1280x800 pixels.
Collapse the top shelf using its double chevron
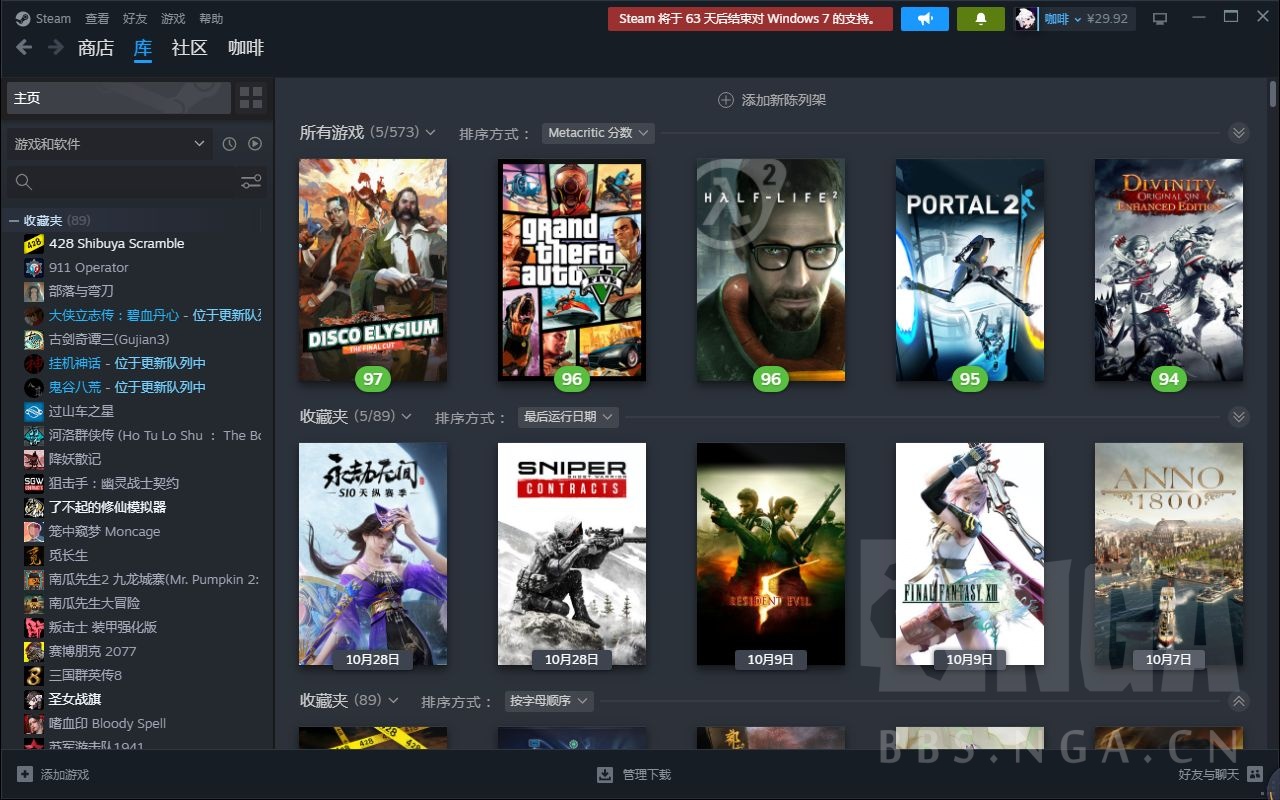pos(1239,132)
